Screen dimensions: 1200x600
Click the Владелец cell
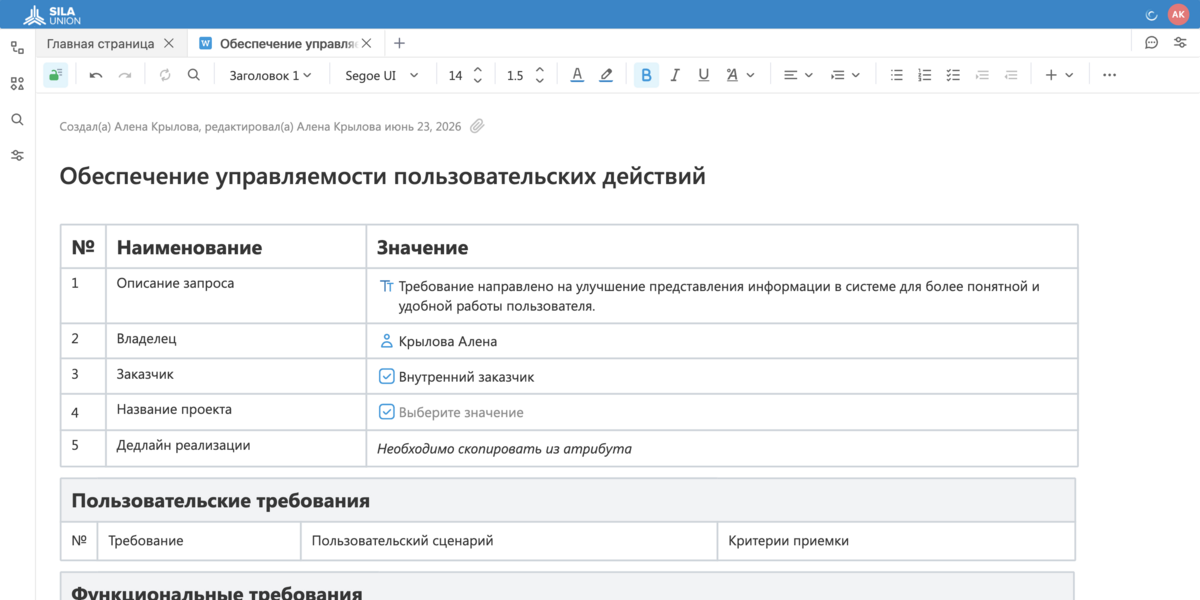pyautogui.click(x=236, y=341)
